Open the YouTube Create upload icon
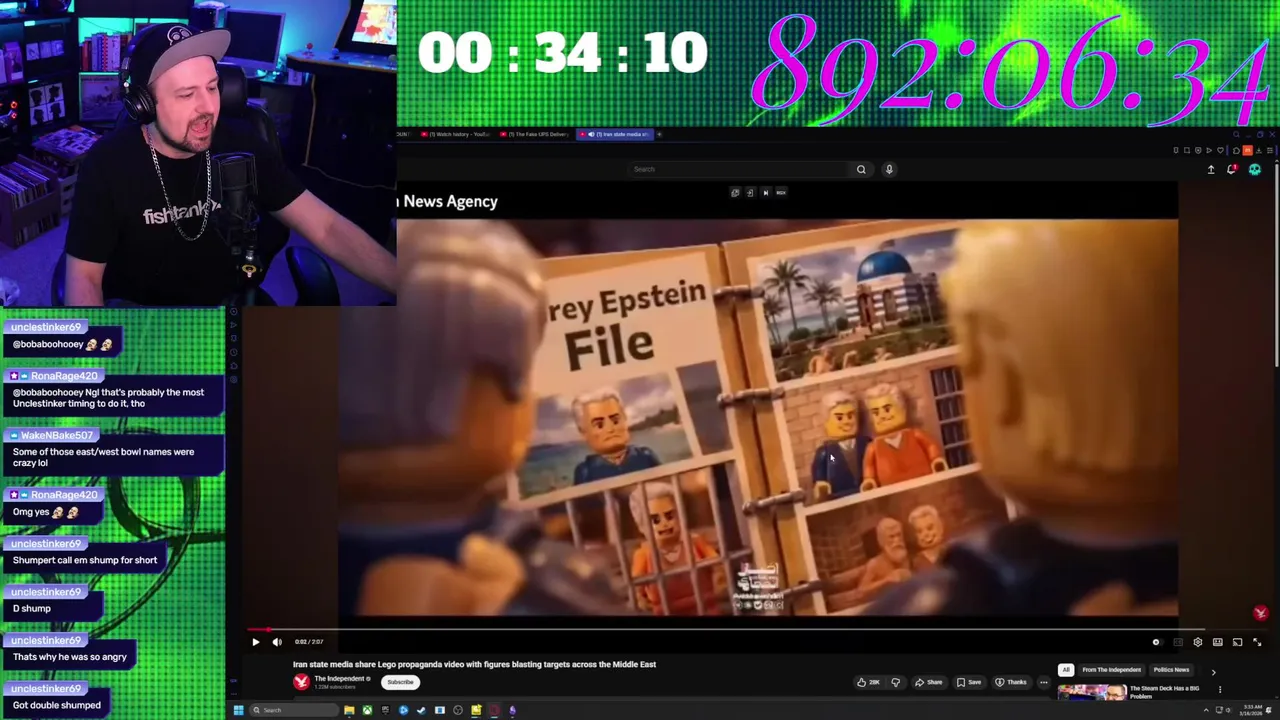 pyautogui.click(x=1211, y=170)
